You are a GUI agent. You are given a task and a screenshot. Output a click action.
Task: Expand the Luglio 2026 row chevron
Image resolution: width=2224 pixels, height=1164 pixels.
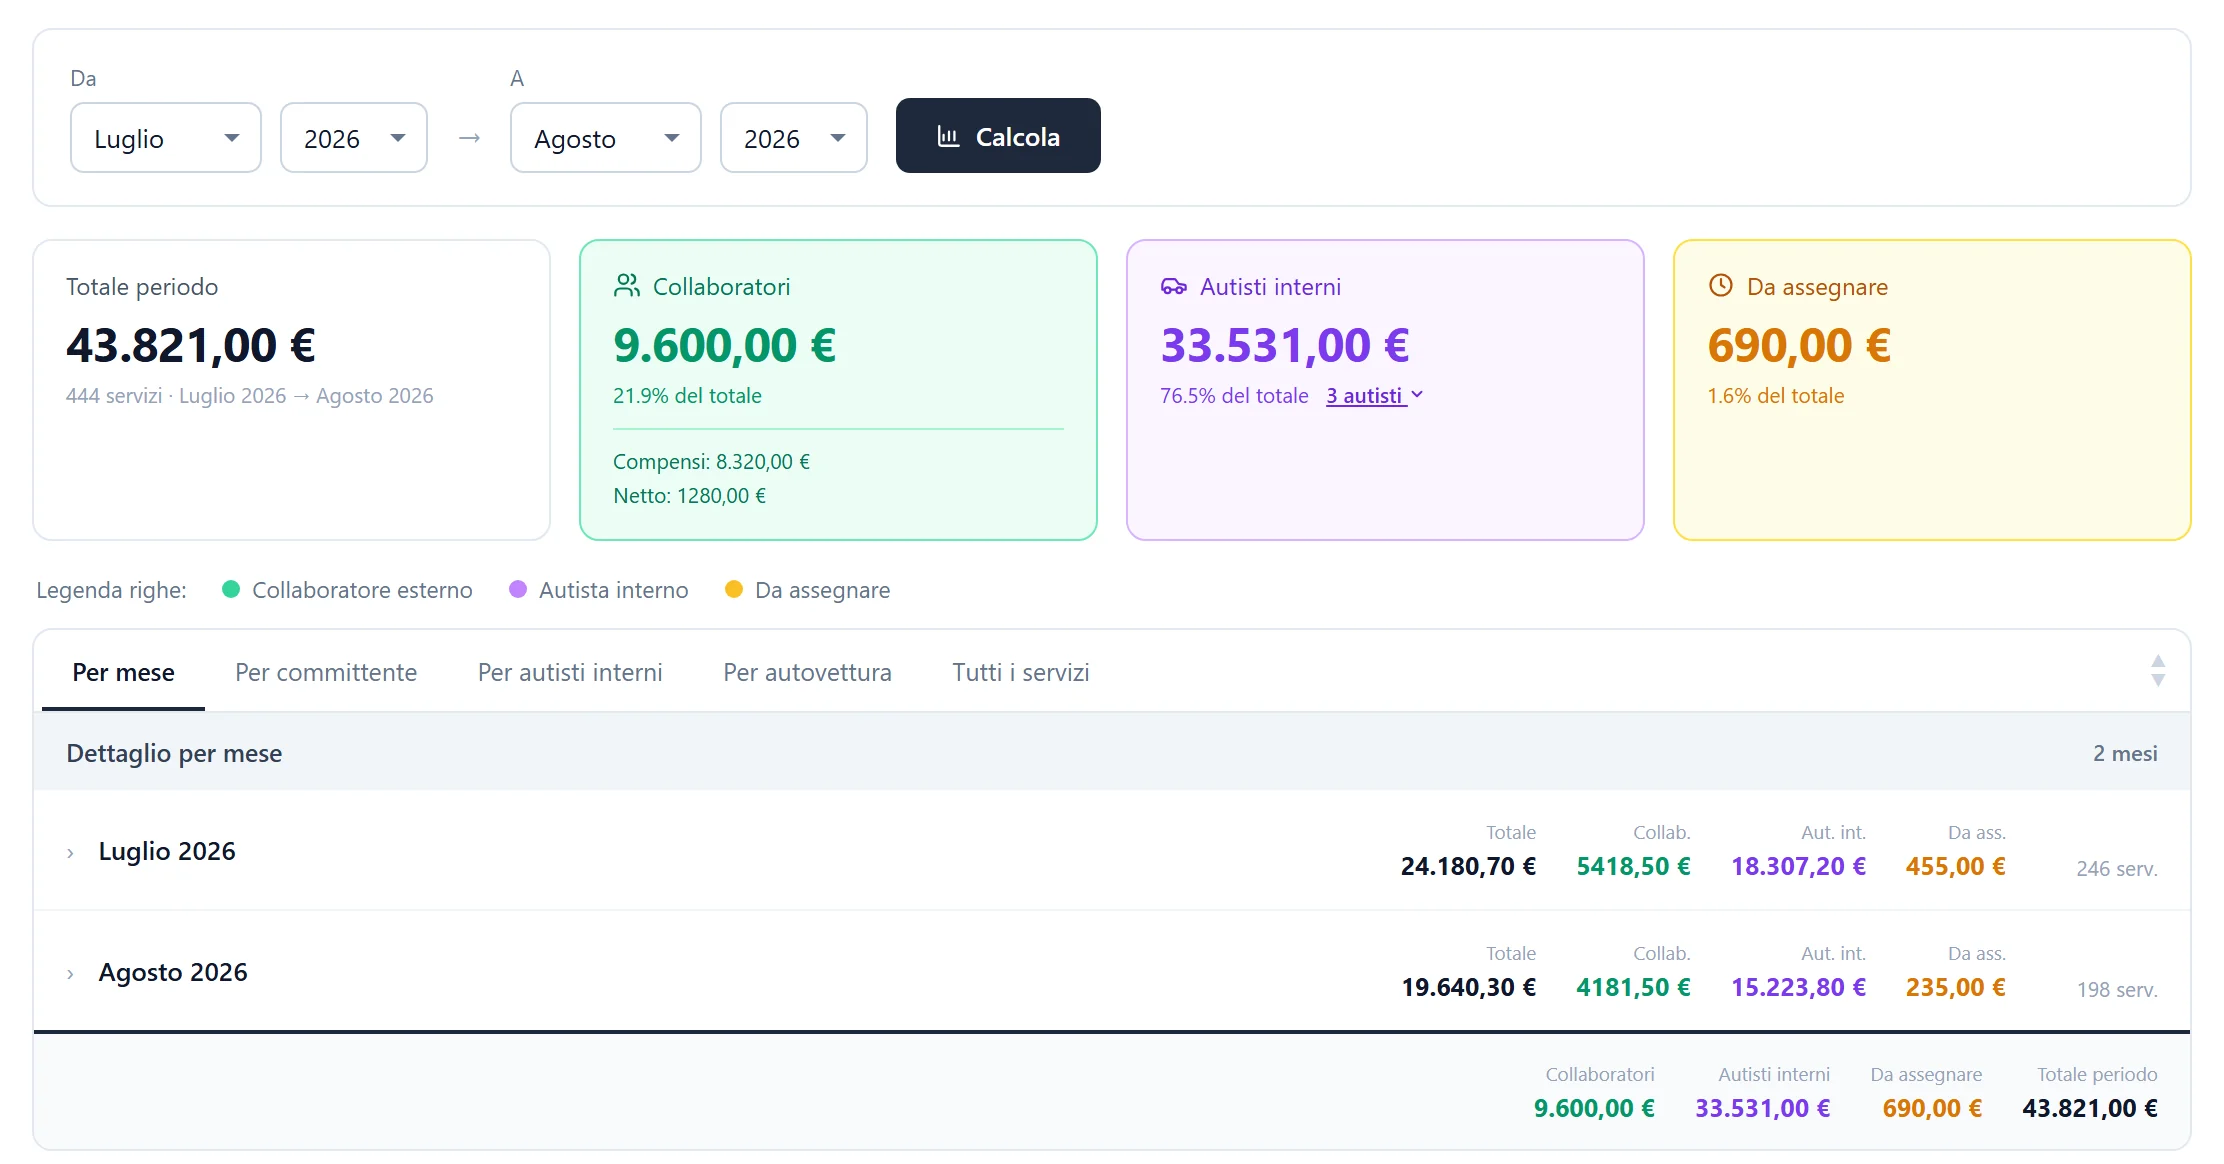point(70,853)
